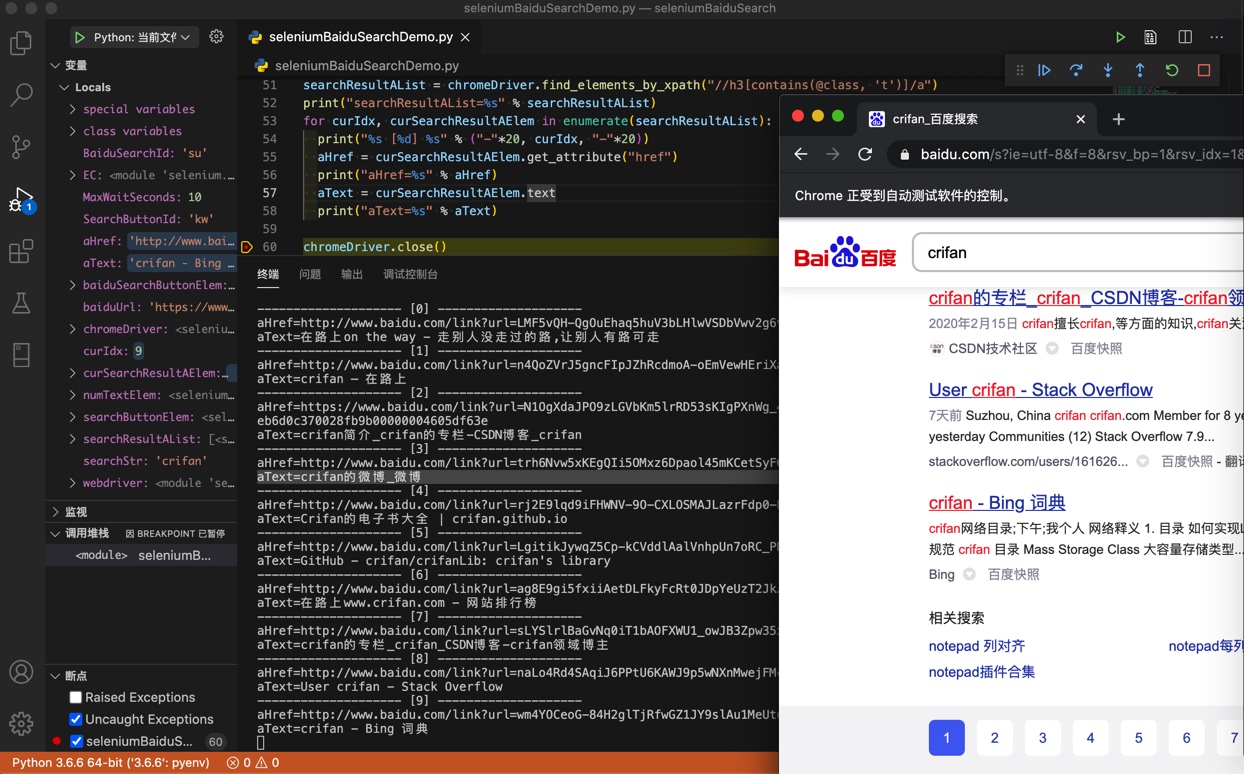Switch to the 终端 terminal tab
1244x774 pixels.
[268, 274]
